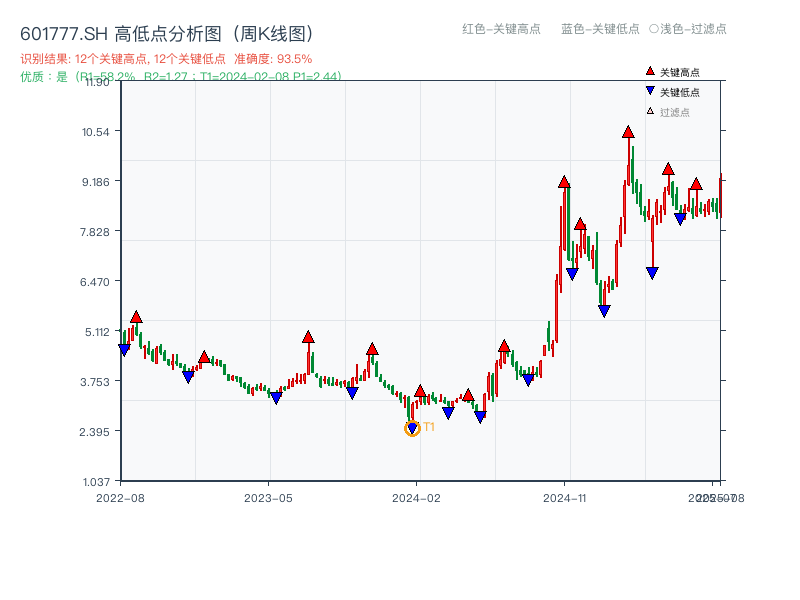Click top legend text 蓝色-关键低点
Image resolution: width=800 pixels, height=600 pixels.
pyautogui.click(x=600, y=29)
